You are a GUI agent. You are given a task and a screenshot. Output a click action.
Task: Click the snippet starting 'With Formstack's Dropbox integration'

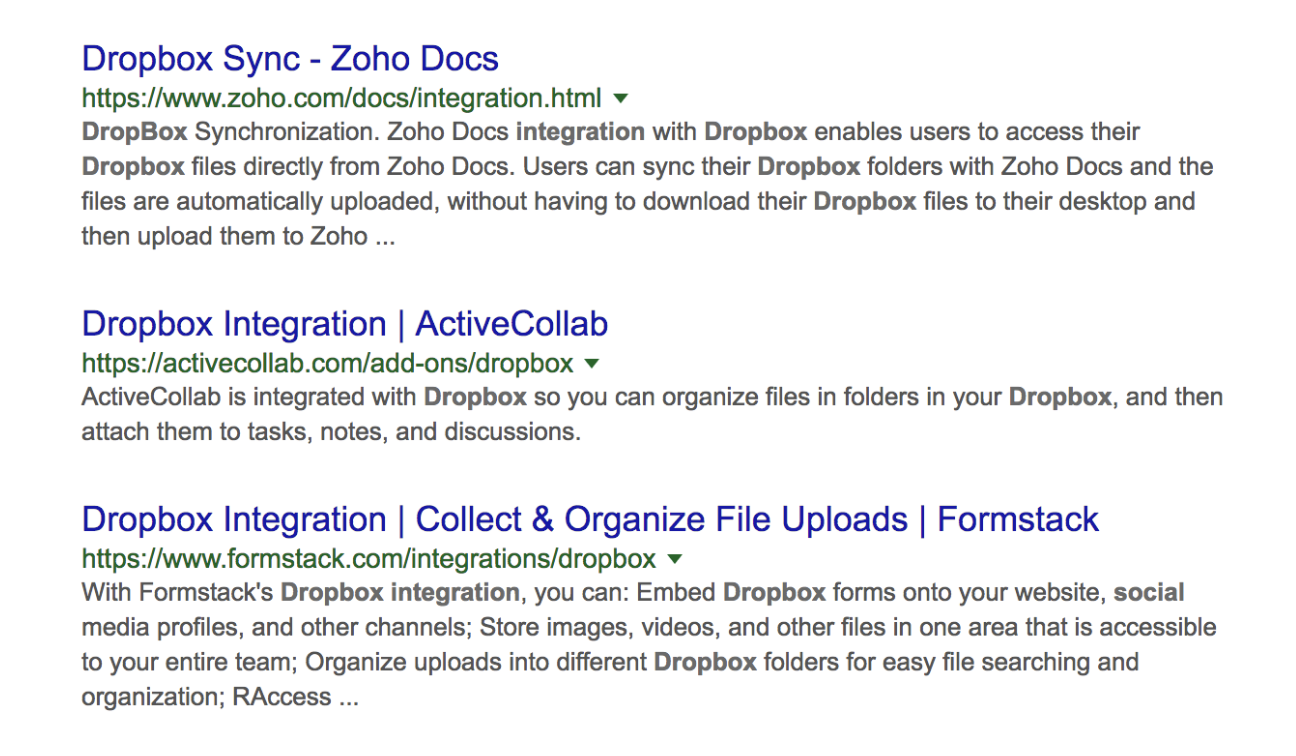pyautogui.click(x=649, y=645)
